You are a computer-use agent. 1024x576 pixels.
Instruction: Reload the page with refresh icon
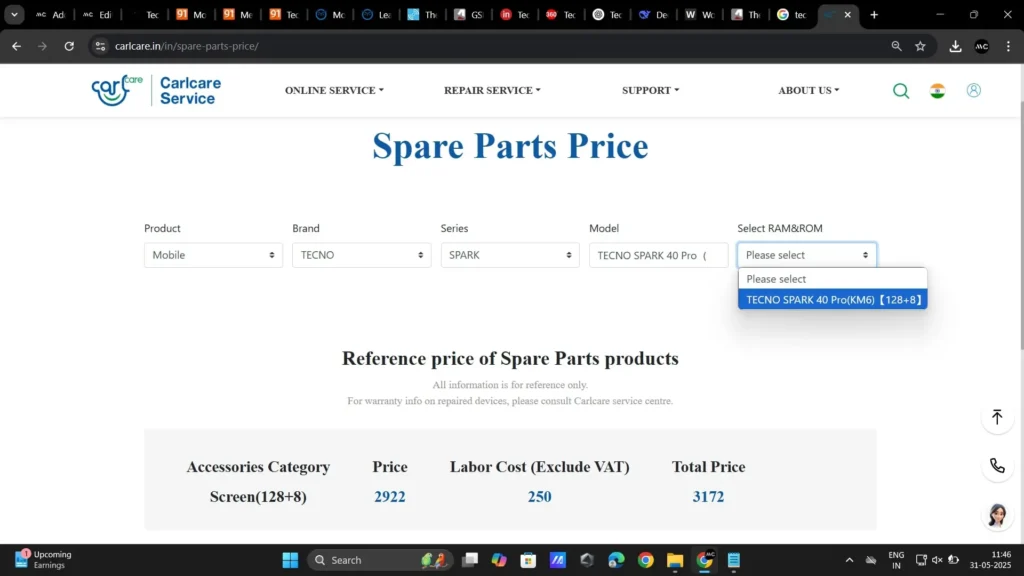[69, 46]
